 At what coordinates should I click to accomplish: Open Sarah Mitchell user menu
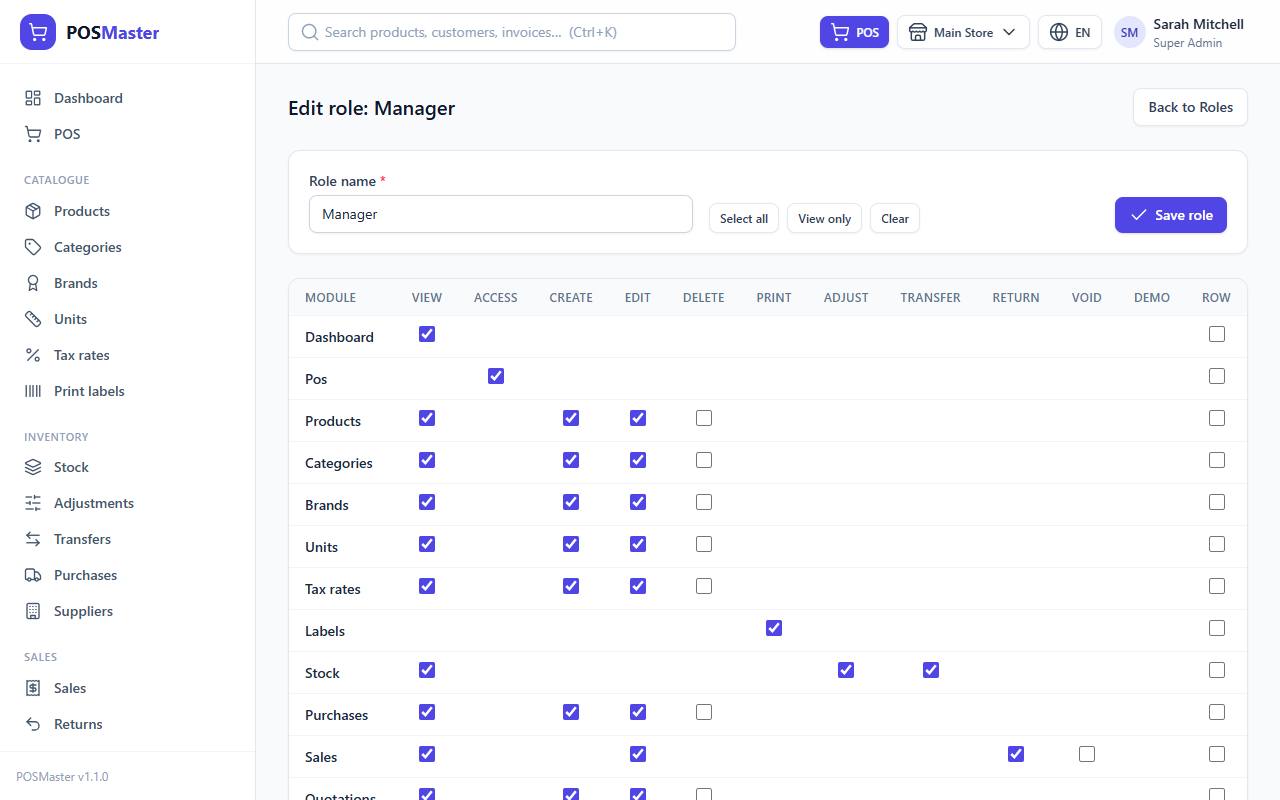[1179, 32]
